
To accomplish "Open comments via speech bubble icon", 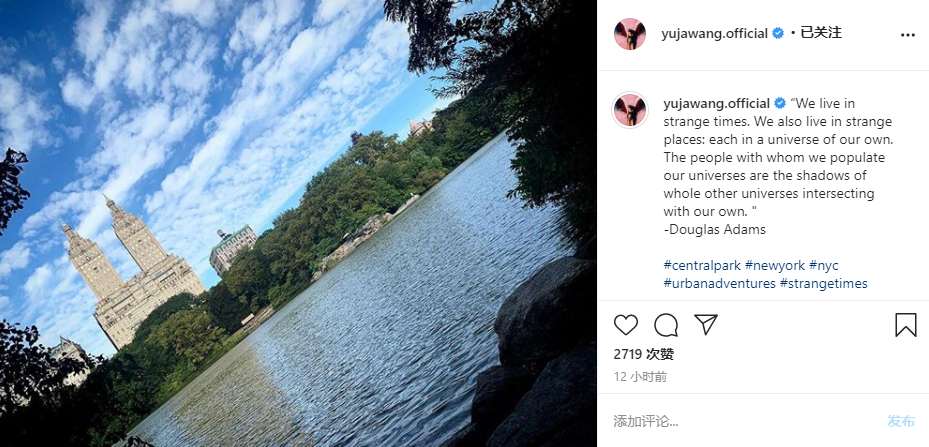I will [x=666, y=325].
